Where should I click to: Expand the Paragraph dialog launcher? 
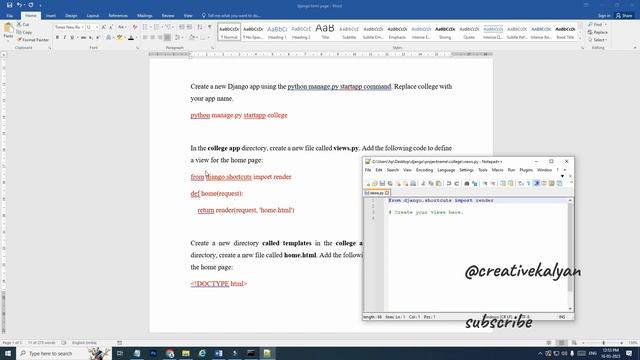(x=212, y=48)
